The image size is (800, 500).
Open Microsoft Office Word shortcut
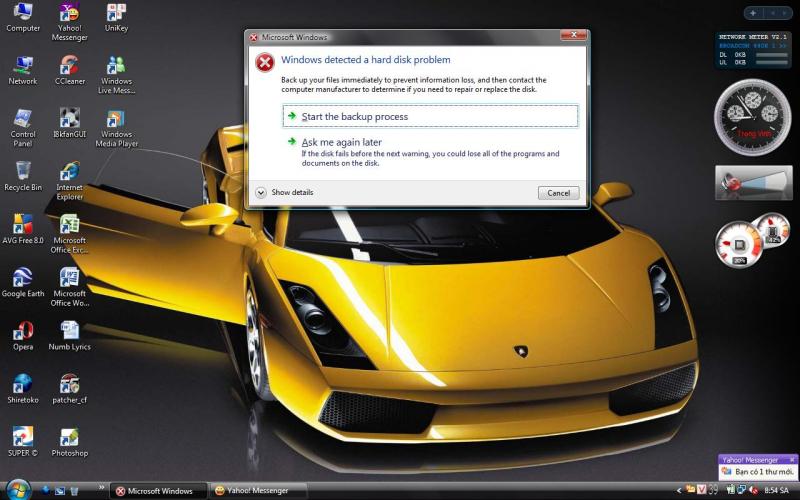point(70,277)
